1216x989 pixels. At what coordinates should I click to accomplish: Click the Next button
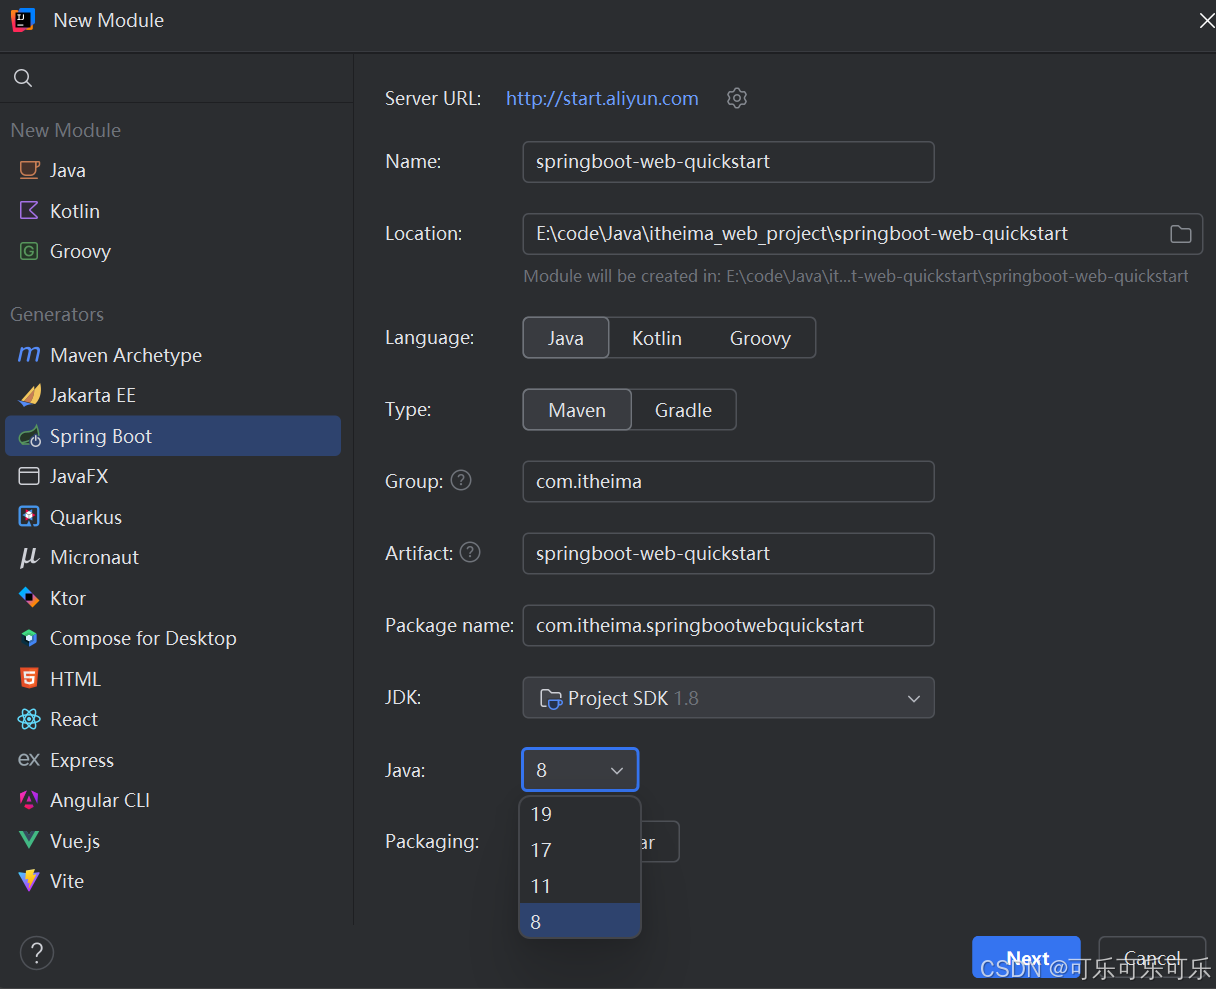click(1026, 957)
